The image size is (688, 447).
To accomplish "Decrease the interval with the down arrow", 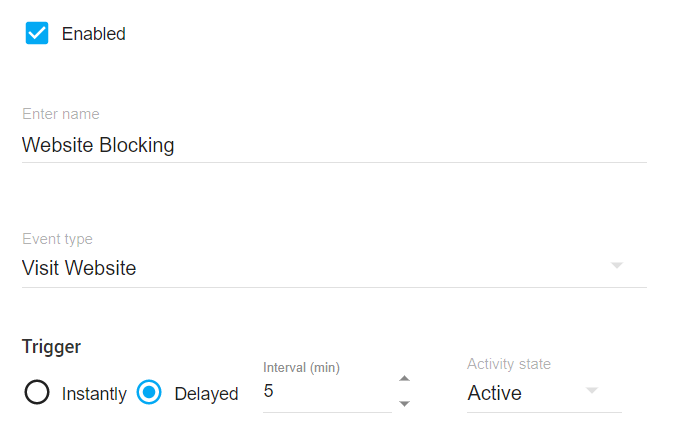I will [x=404, y=403].
